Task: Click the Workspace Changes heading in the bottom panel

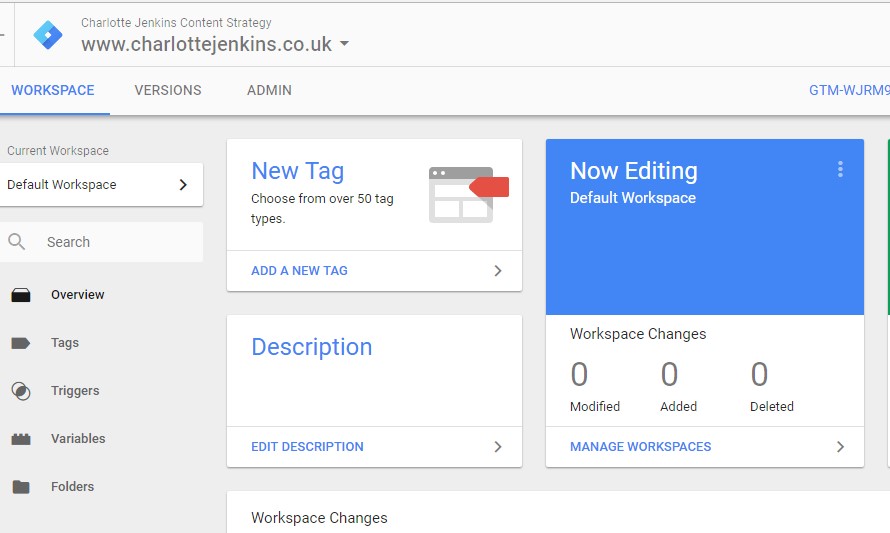Action: (x=320, y=518)
